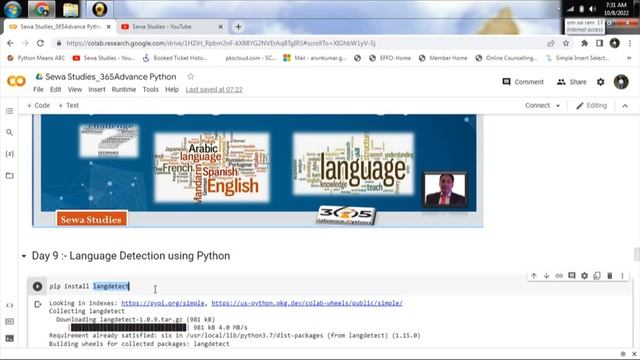Open Last saved revision history link
This screenshot has height=360, width=640.
coord(214,89)
